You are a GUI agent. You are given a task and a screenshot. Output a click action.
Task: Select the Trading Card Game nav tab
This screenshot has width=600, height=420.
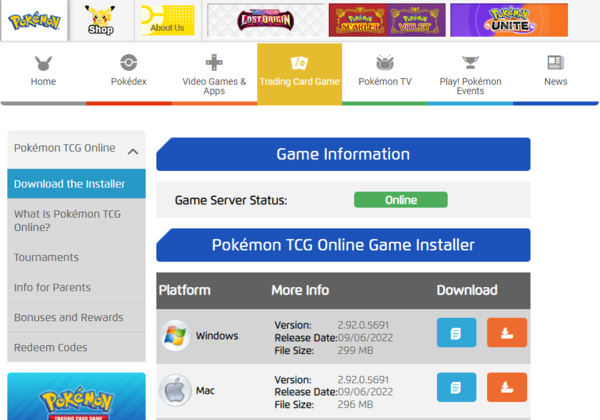(299, 73)
